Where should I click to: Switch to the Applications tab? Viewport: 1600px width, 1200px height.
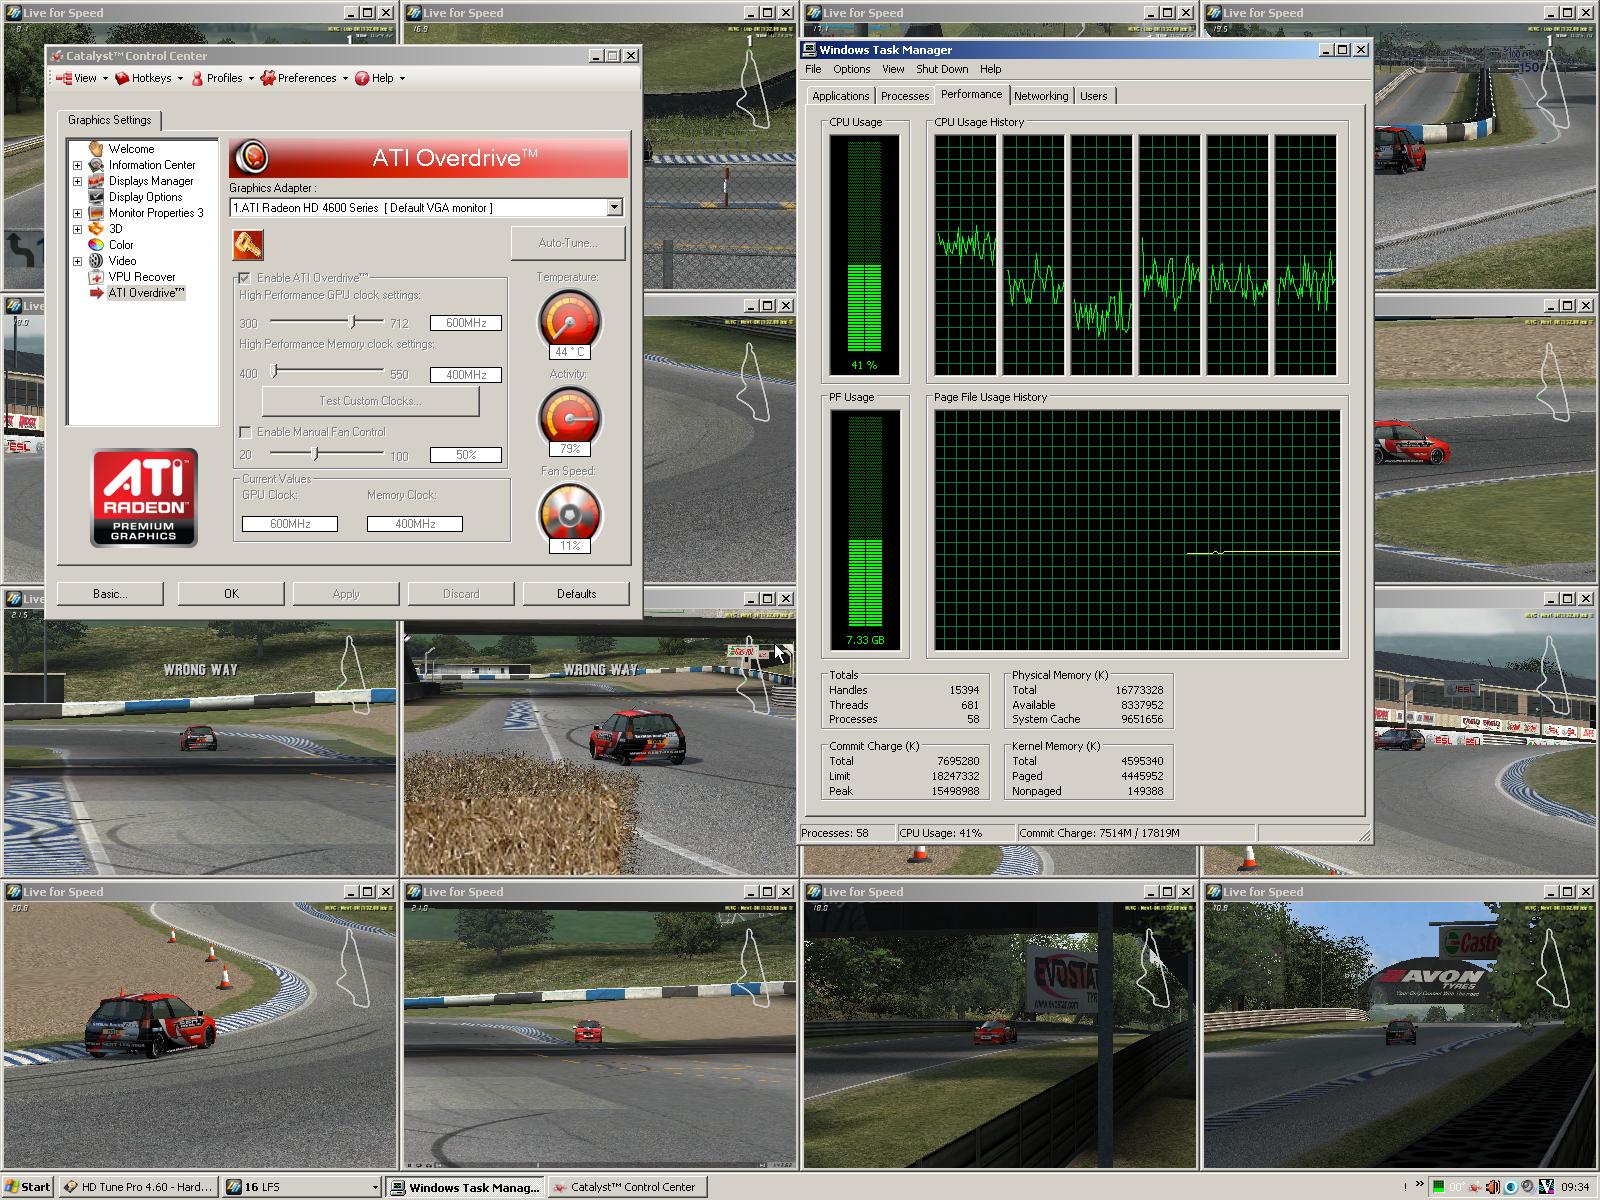[x=840, y=96]
